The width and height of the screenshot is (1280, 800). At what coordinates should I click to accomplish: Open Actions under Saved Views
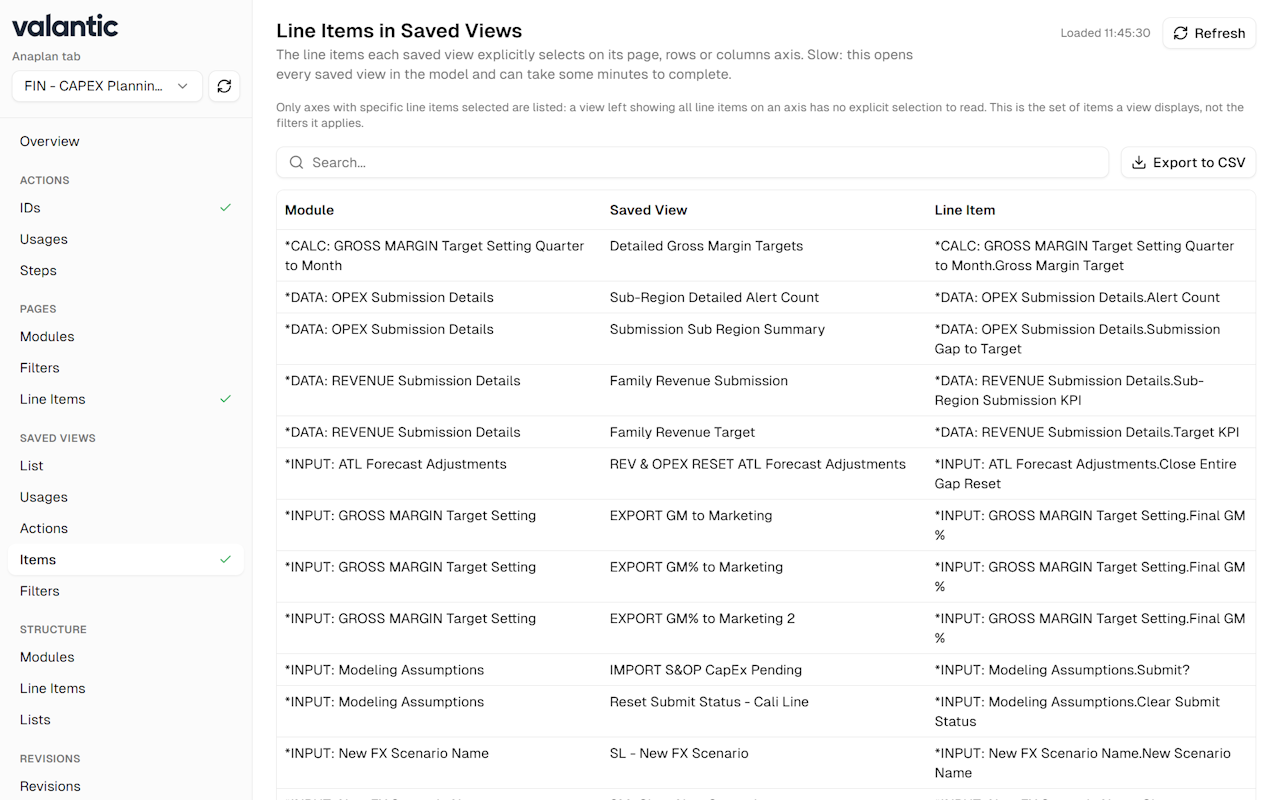coord(126,528)
